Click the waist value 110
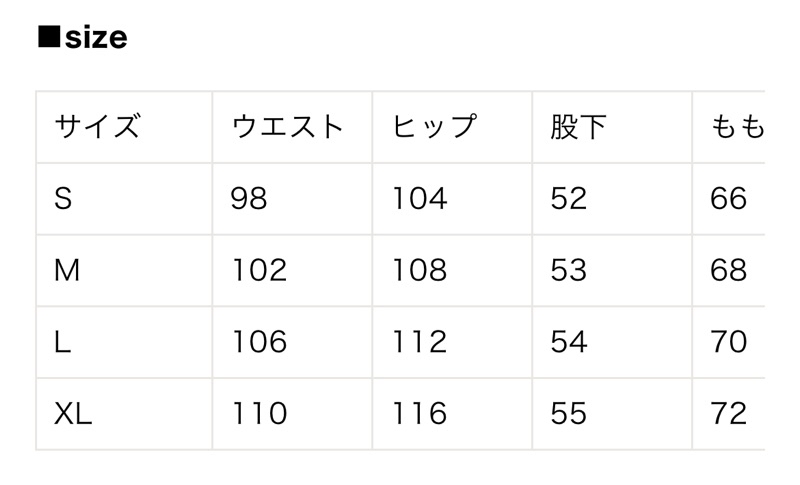 259,413
